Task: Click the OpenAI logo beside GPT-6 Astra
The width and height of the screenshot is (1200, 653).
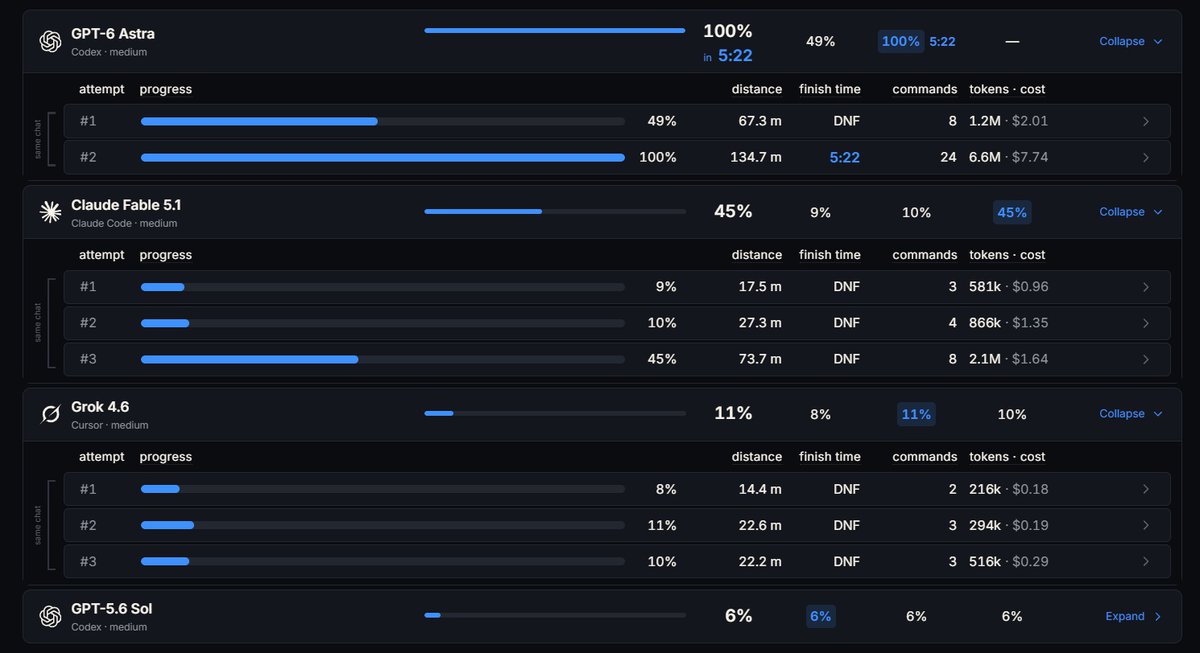Action: [50, 41]
